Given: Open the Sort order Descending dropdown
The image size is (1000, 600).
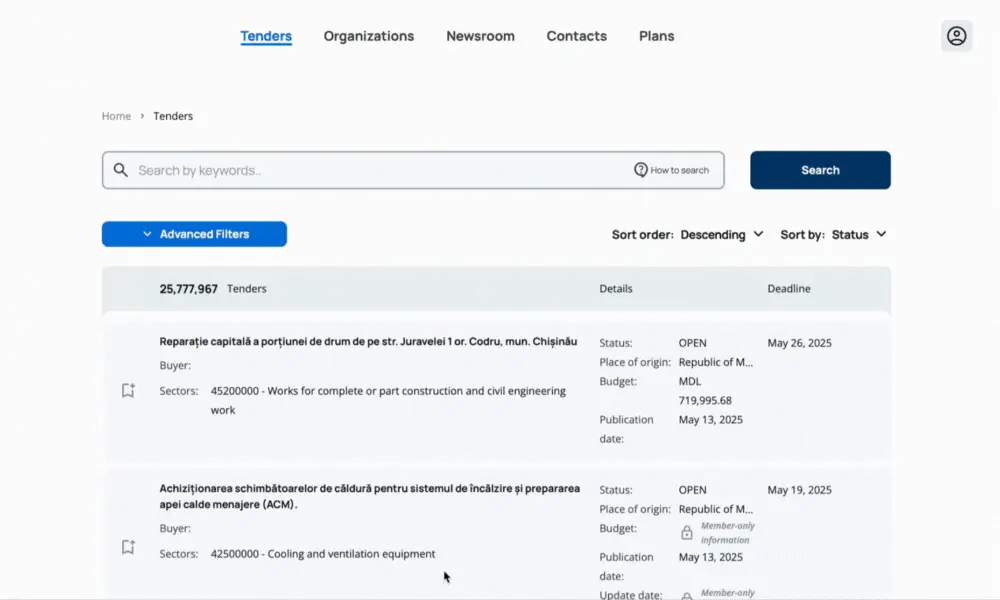Looking at the screenshot, I should point(722,235).
